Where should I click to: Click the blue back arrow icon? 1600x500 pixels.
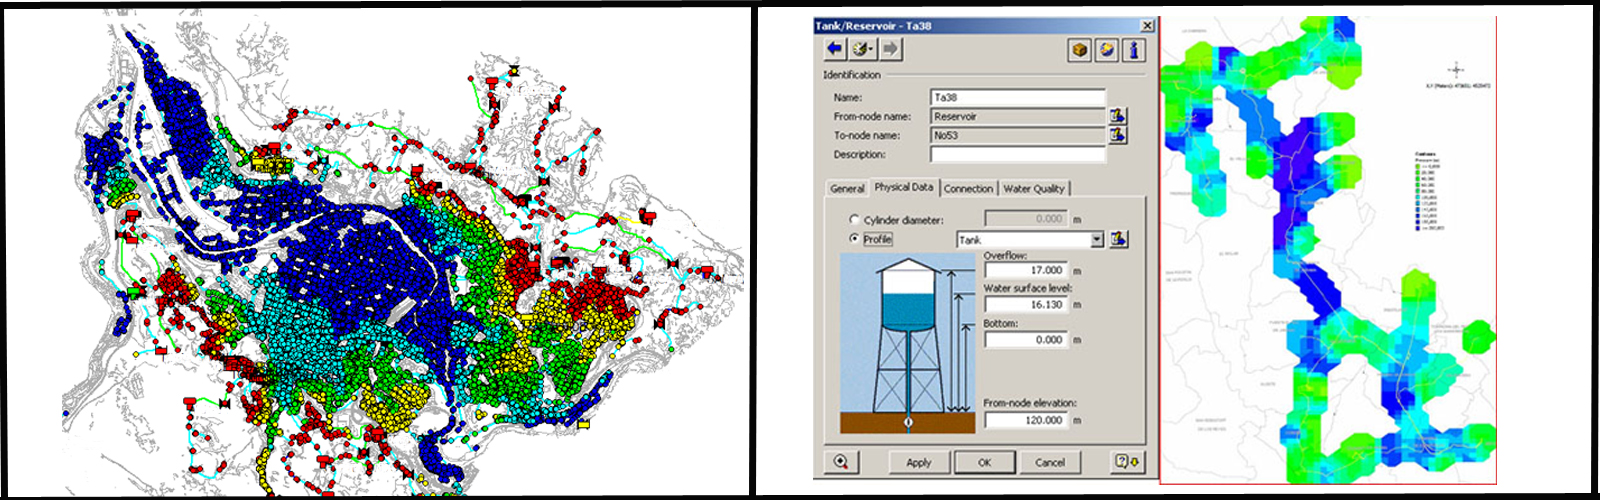[x=835, y=49]
